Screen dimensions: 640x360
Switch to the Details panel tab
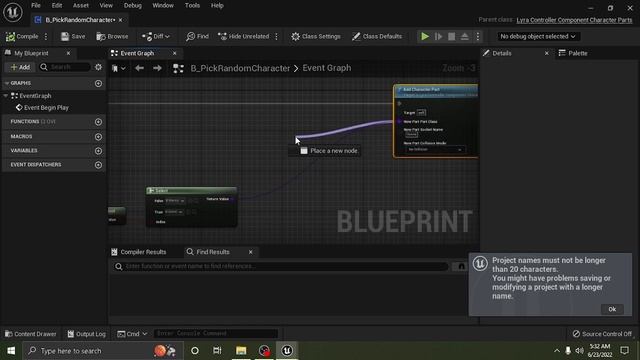coord(502,53)
